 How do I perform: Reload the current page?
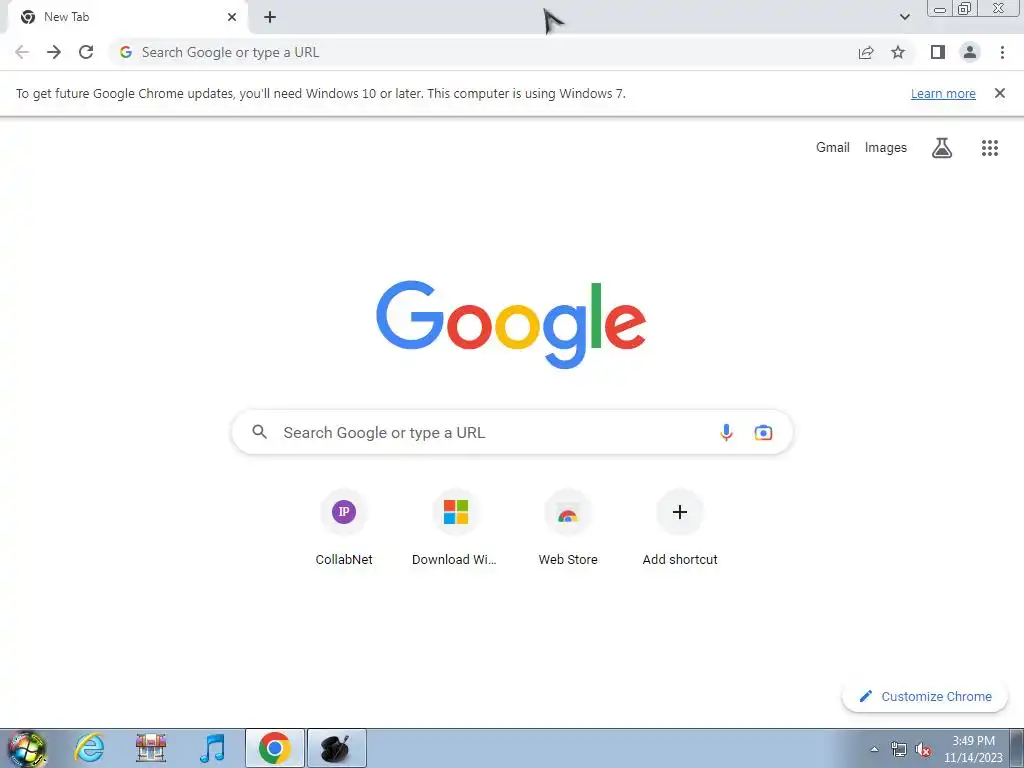tap(86, 52)
